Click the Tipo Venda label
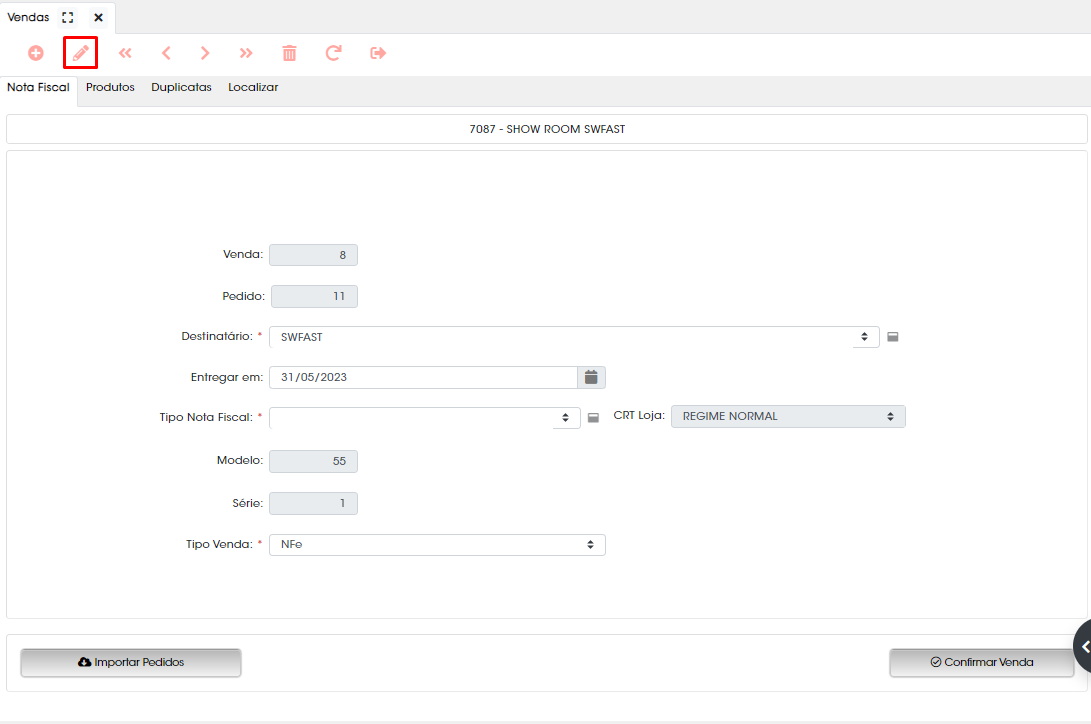This screenshot has width=1091, height=724. click(219, 544)
